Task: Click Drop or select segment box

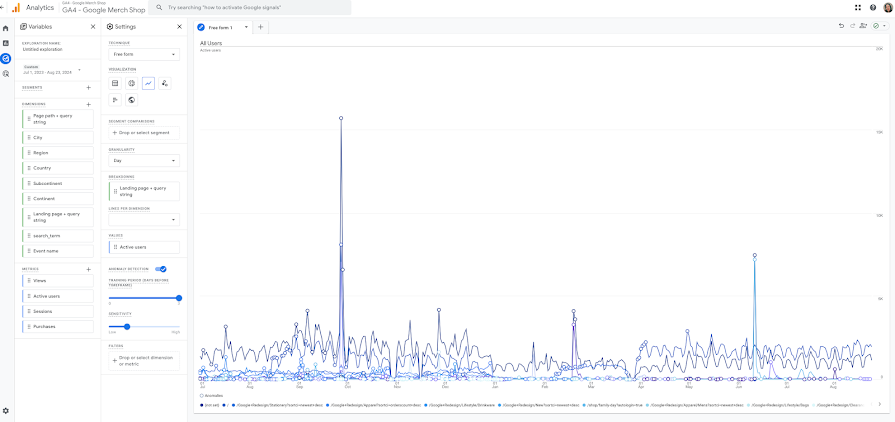Action: tap(144, 132)
